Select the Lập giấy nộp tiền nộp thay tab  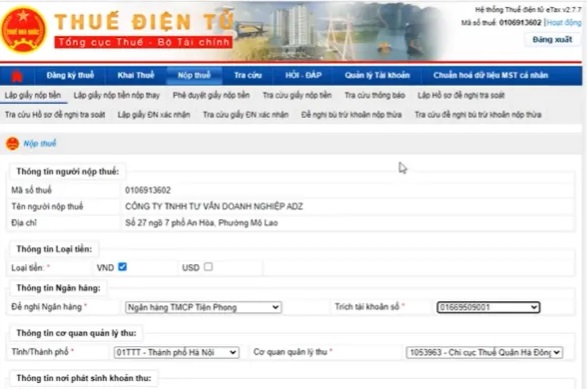click(x=117, y=95)
